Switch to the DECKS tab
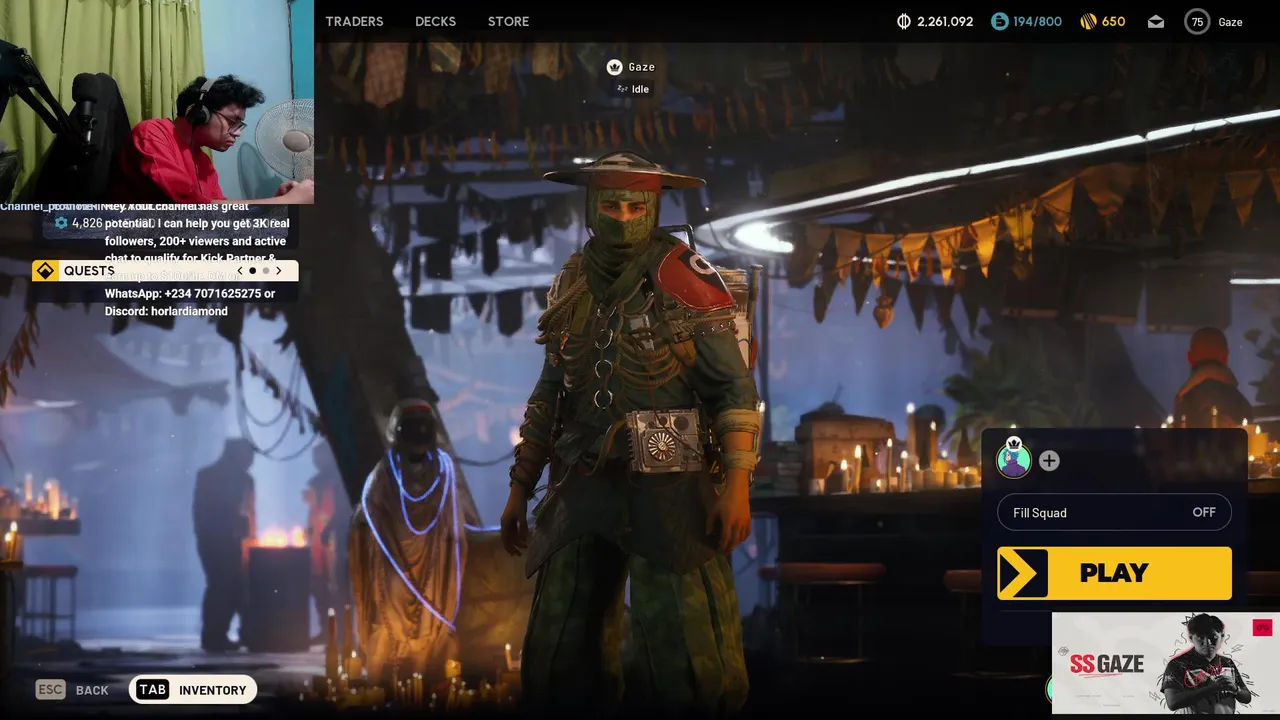 tap(435, 21)
